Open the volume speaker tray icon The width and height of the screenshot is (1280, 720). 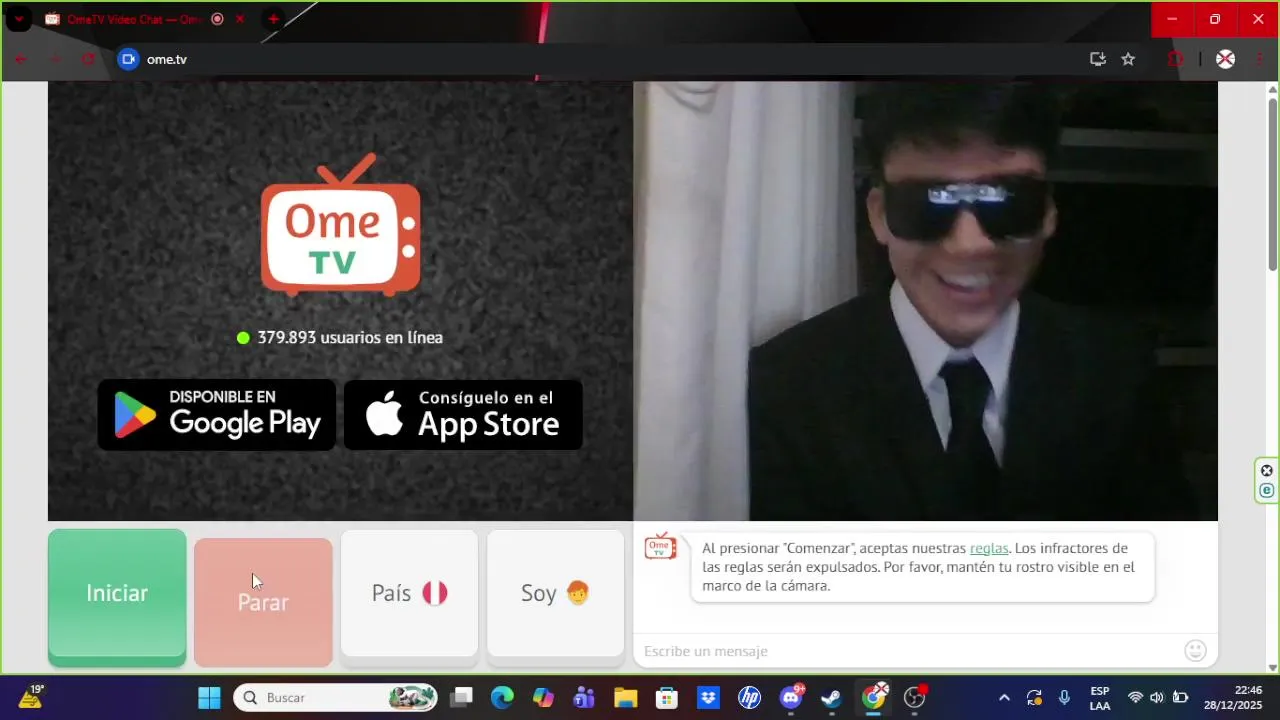click(1157, 698)
